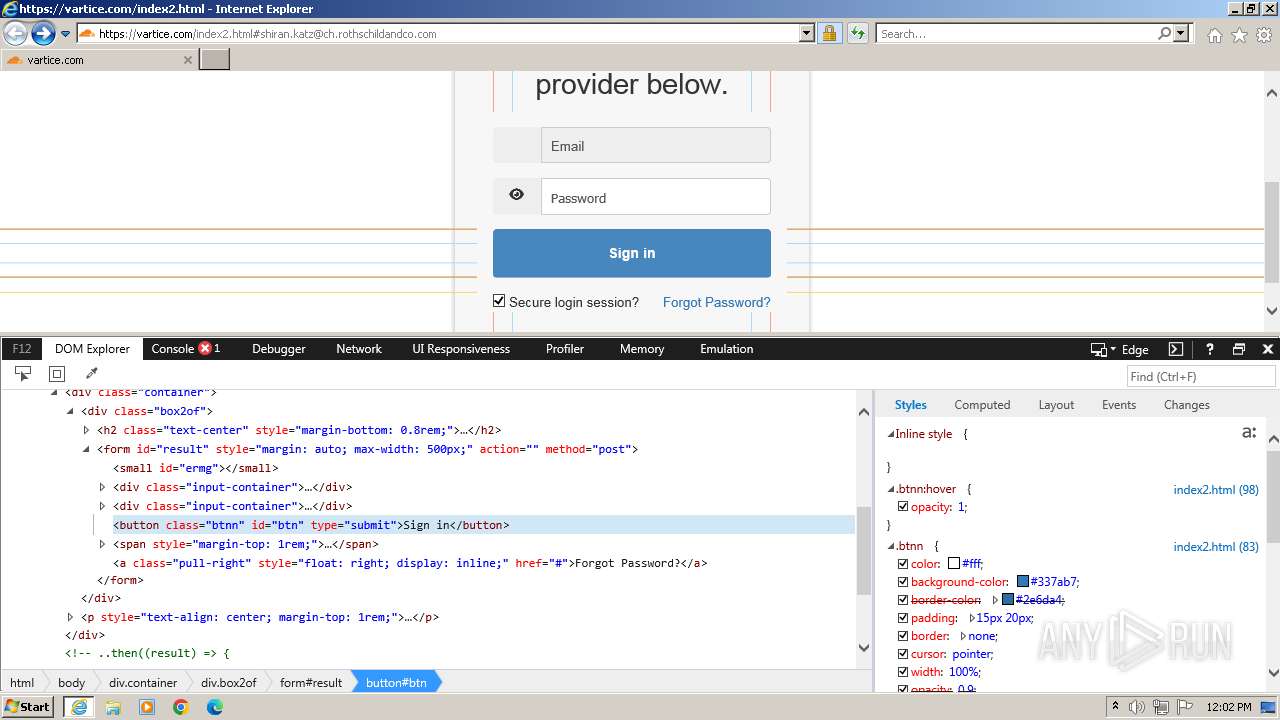Expand the h2 text-center node
Image resolution: width=1280 pixels, height=720 pixels.
click(87, 430)
